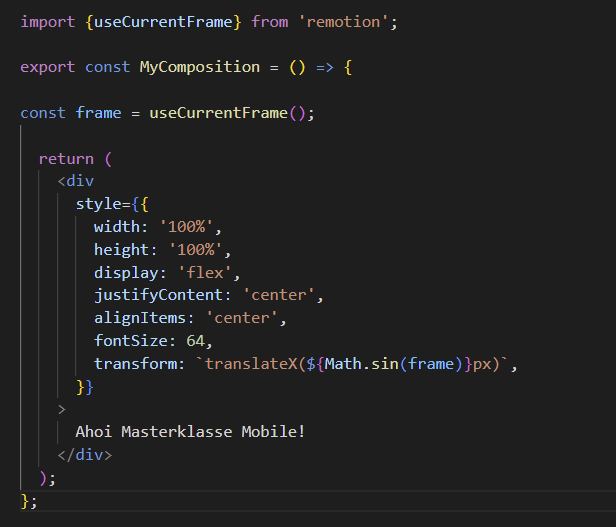Click the 'display' property name
Viewport: 616px width, 527px height.
(x=126, y=273)
